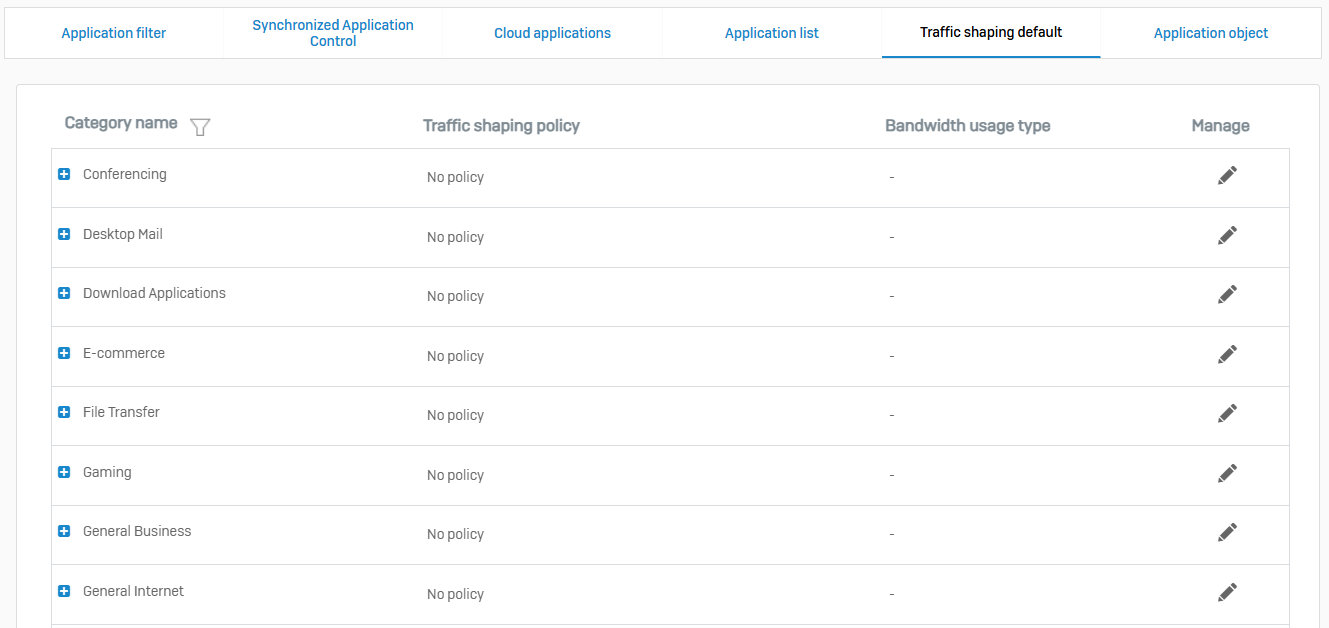Edit File Transfer category policy
The width and height of the screenshot is (1329, 628).
point(1227,413)
